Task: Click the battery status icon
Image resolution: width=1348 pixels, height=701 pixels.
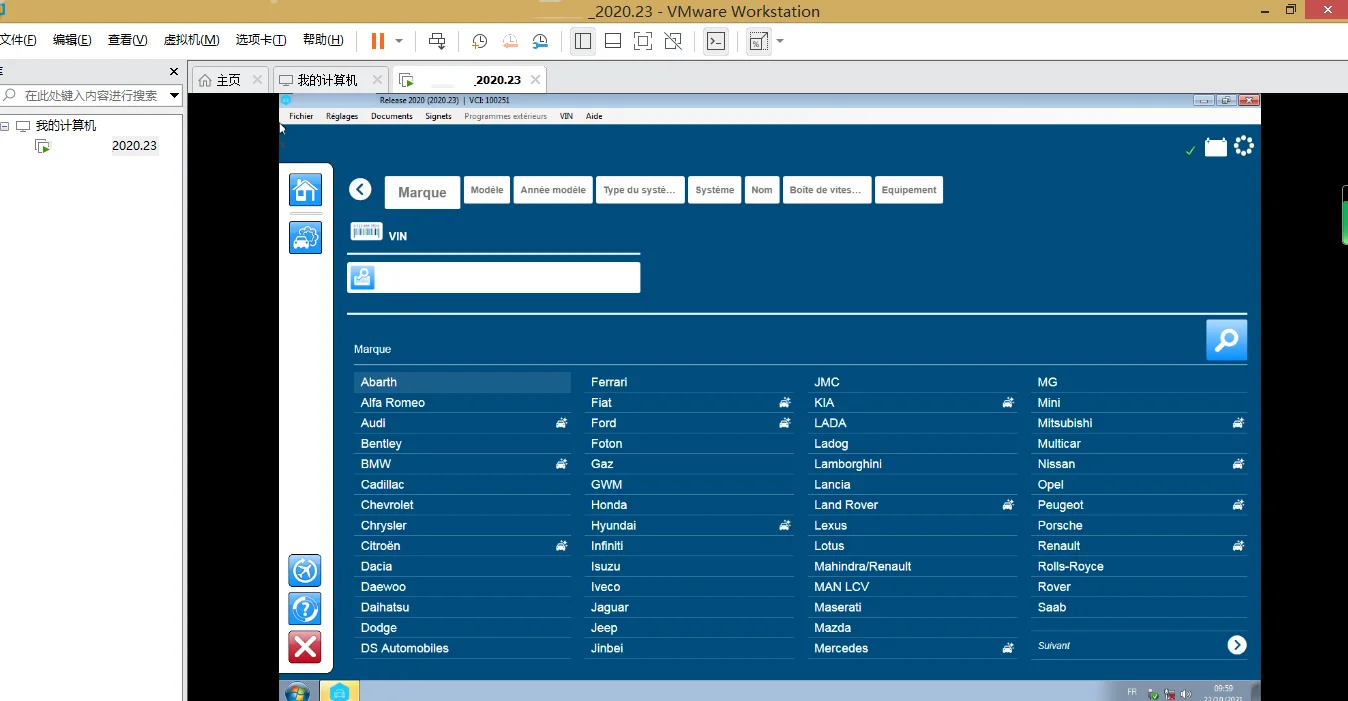Action: point(1215,148)
